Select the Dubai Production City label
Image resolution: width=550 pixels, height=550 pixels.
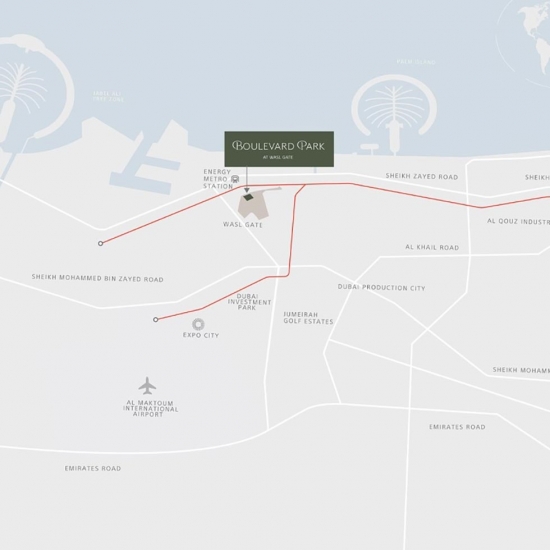[382, 288]
